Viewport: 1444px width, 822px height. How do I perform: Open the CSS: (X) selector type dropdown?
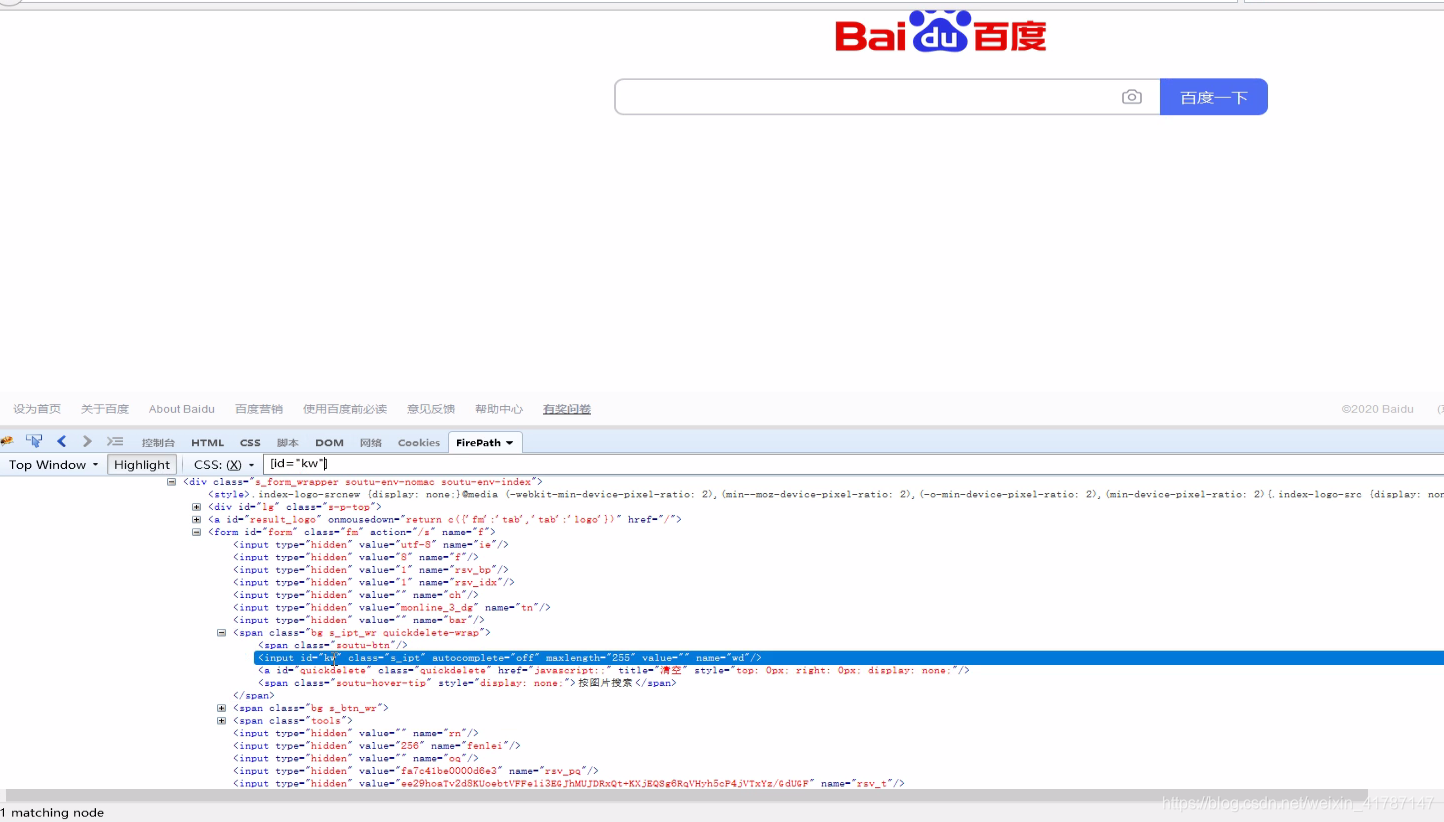(x=224, y=465)
